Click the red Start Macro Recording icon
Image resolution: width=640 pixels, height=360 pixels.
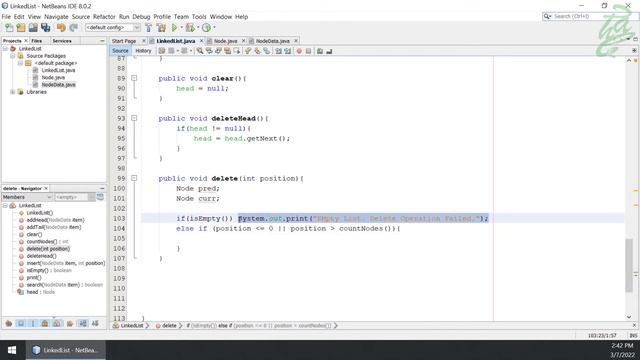pos(299,51)
